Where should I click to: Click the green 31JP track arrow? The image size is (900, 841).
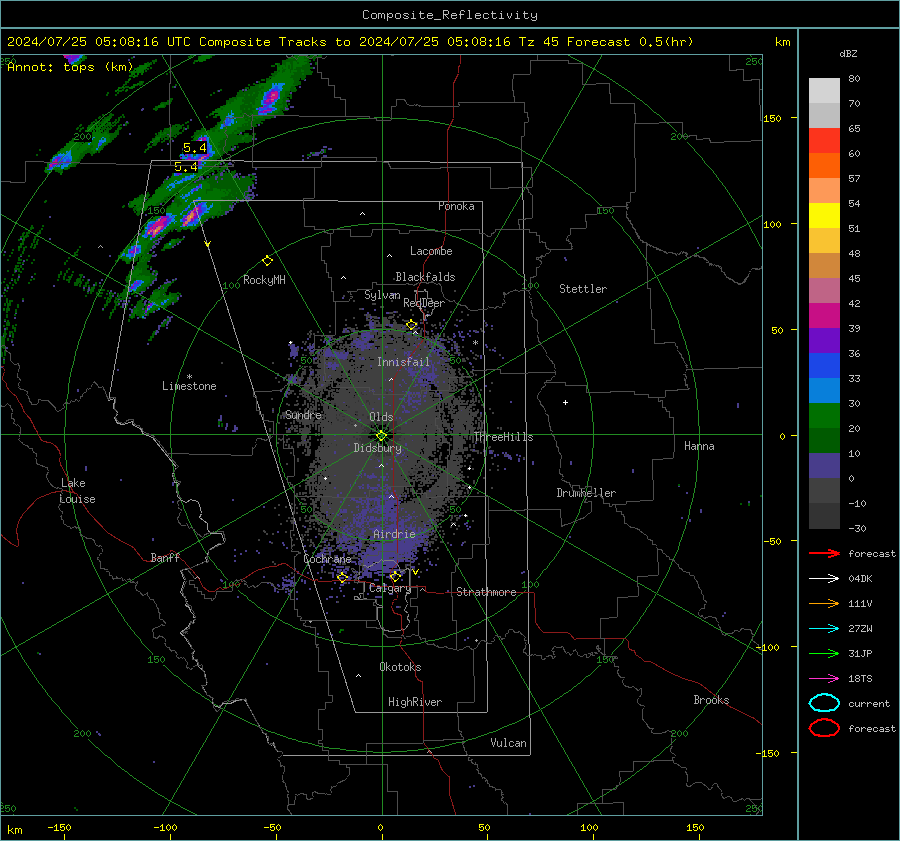pyautogui.click(x=824, y=653)
